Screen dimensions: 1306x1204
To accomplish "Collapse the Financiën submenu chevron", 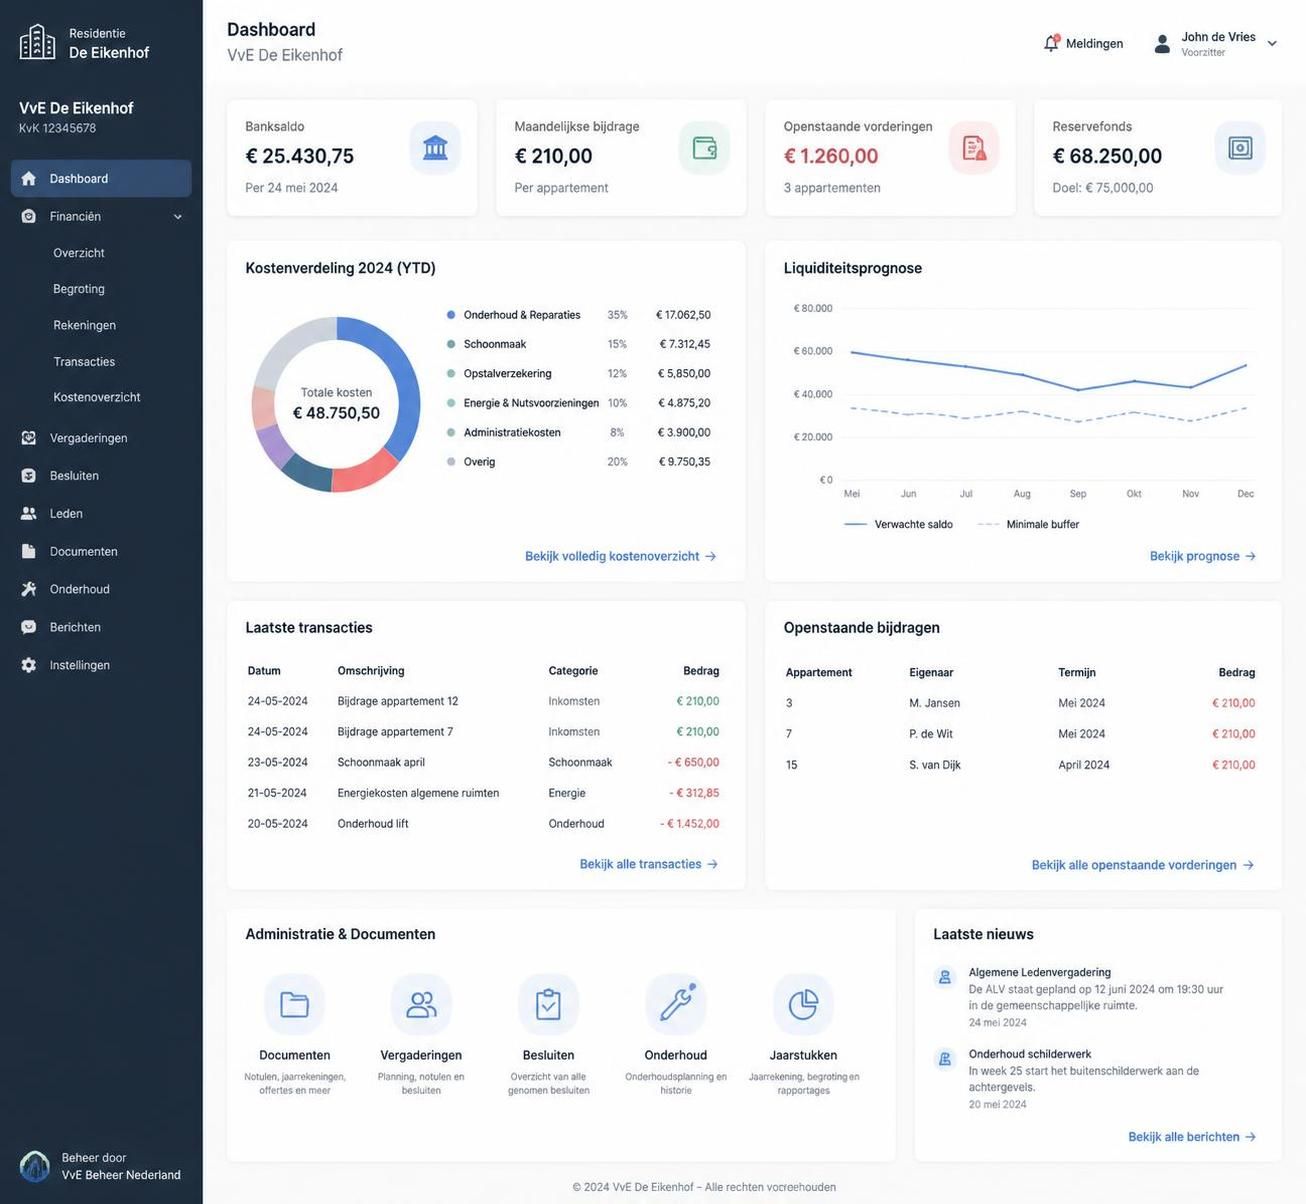I will tap(178, 217).
